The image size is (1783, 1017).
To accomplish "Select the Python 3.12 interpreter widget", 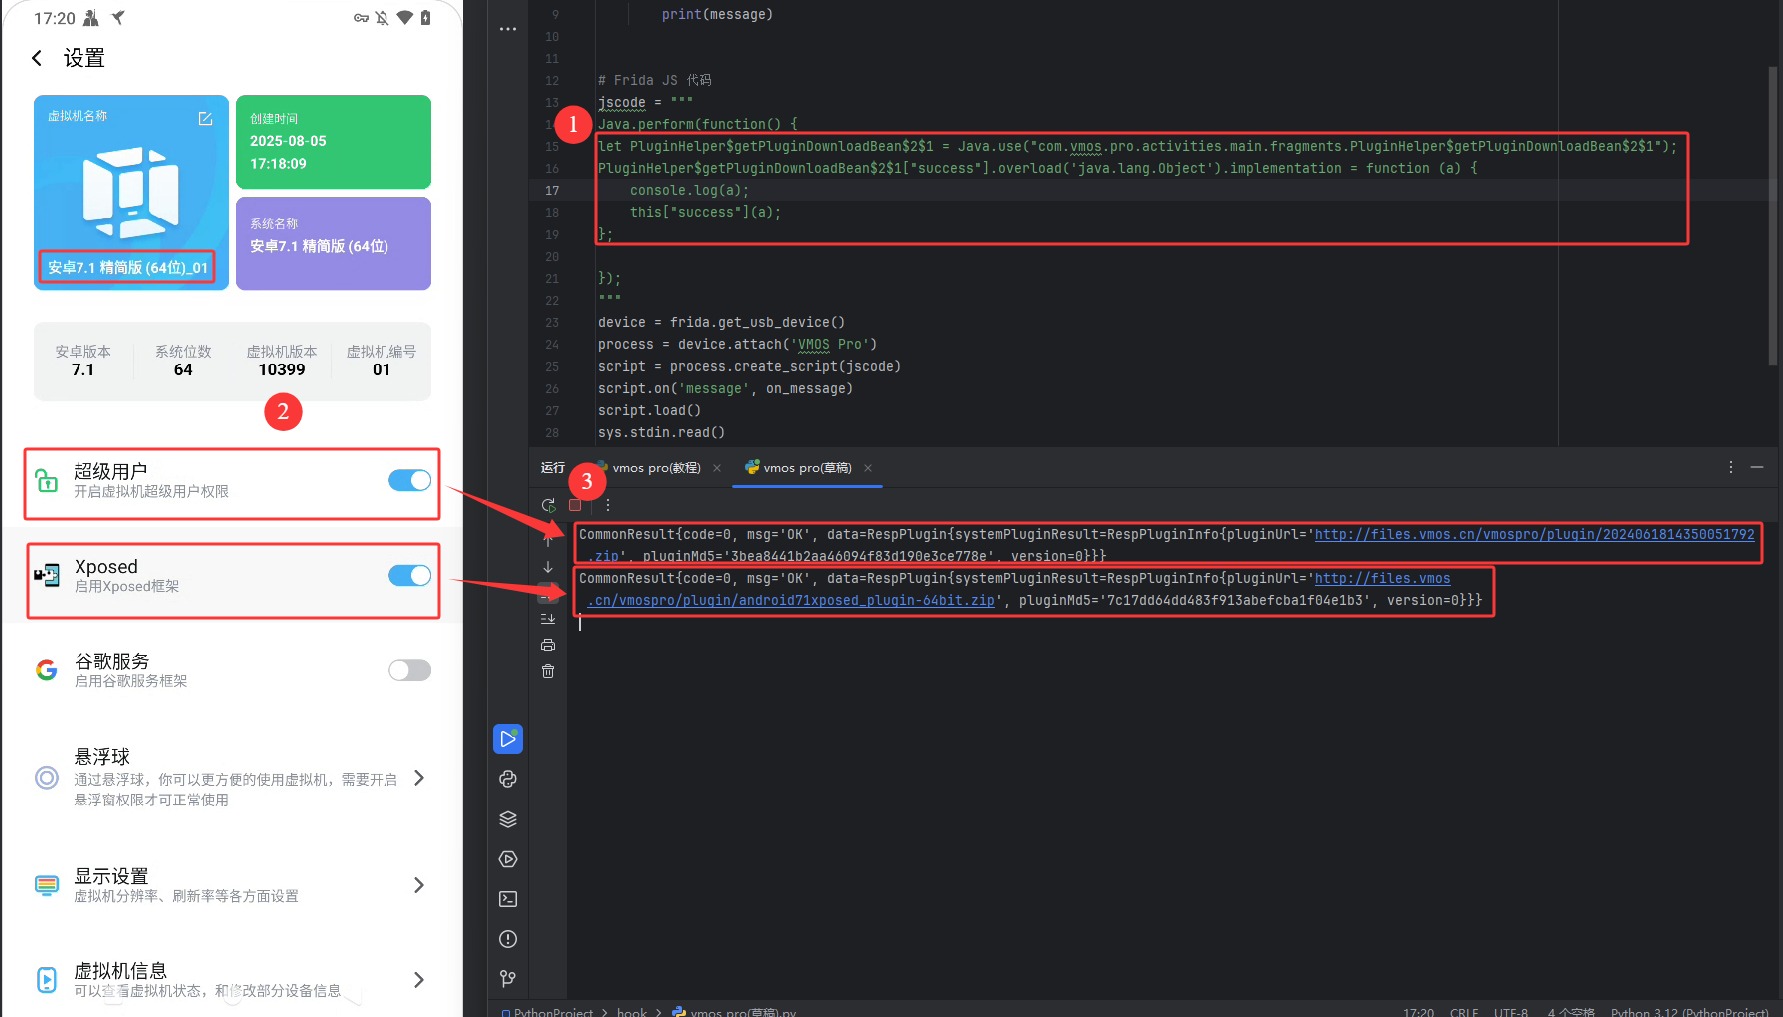I will [x=1690, y=1011].
